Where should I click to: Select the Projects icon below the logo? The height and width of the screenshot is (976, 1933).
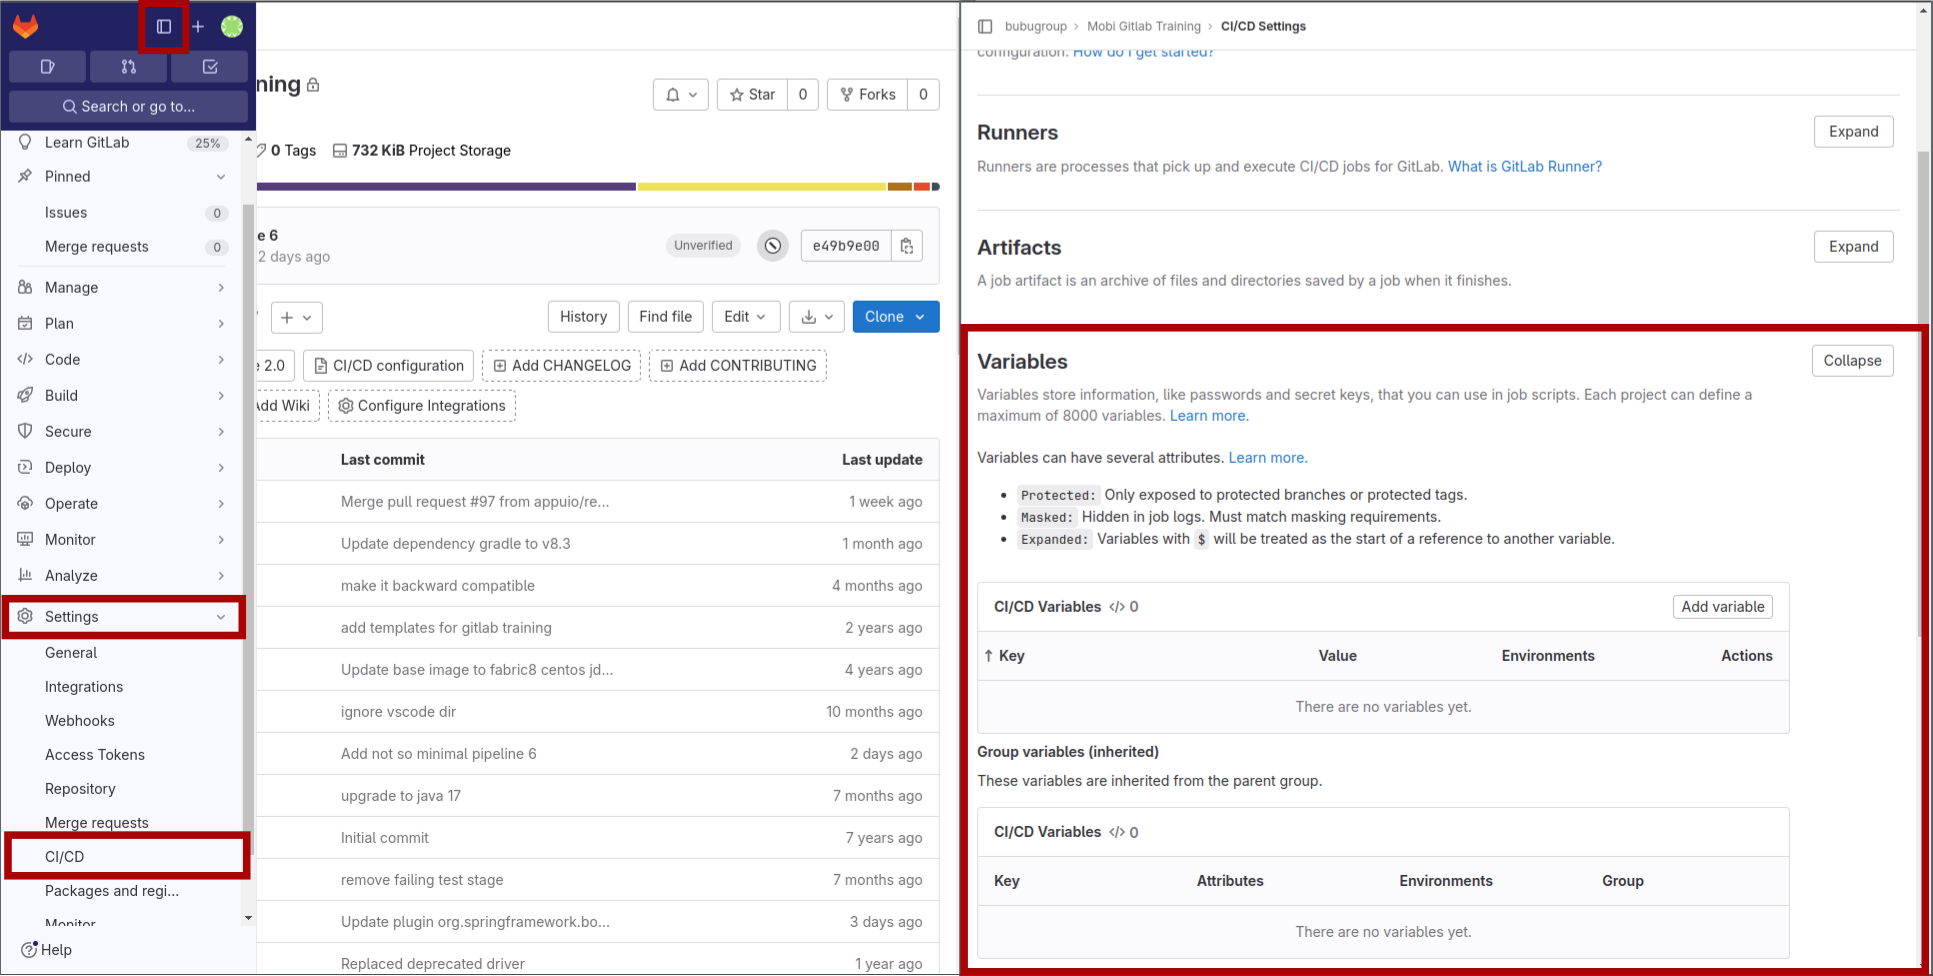[47, 66]
